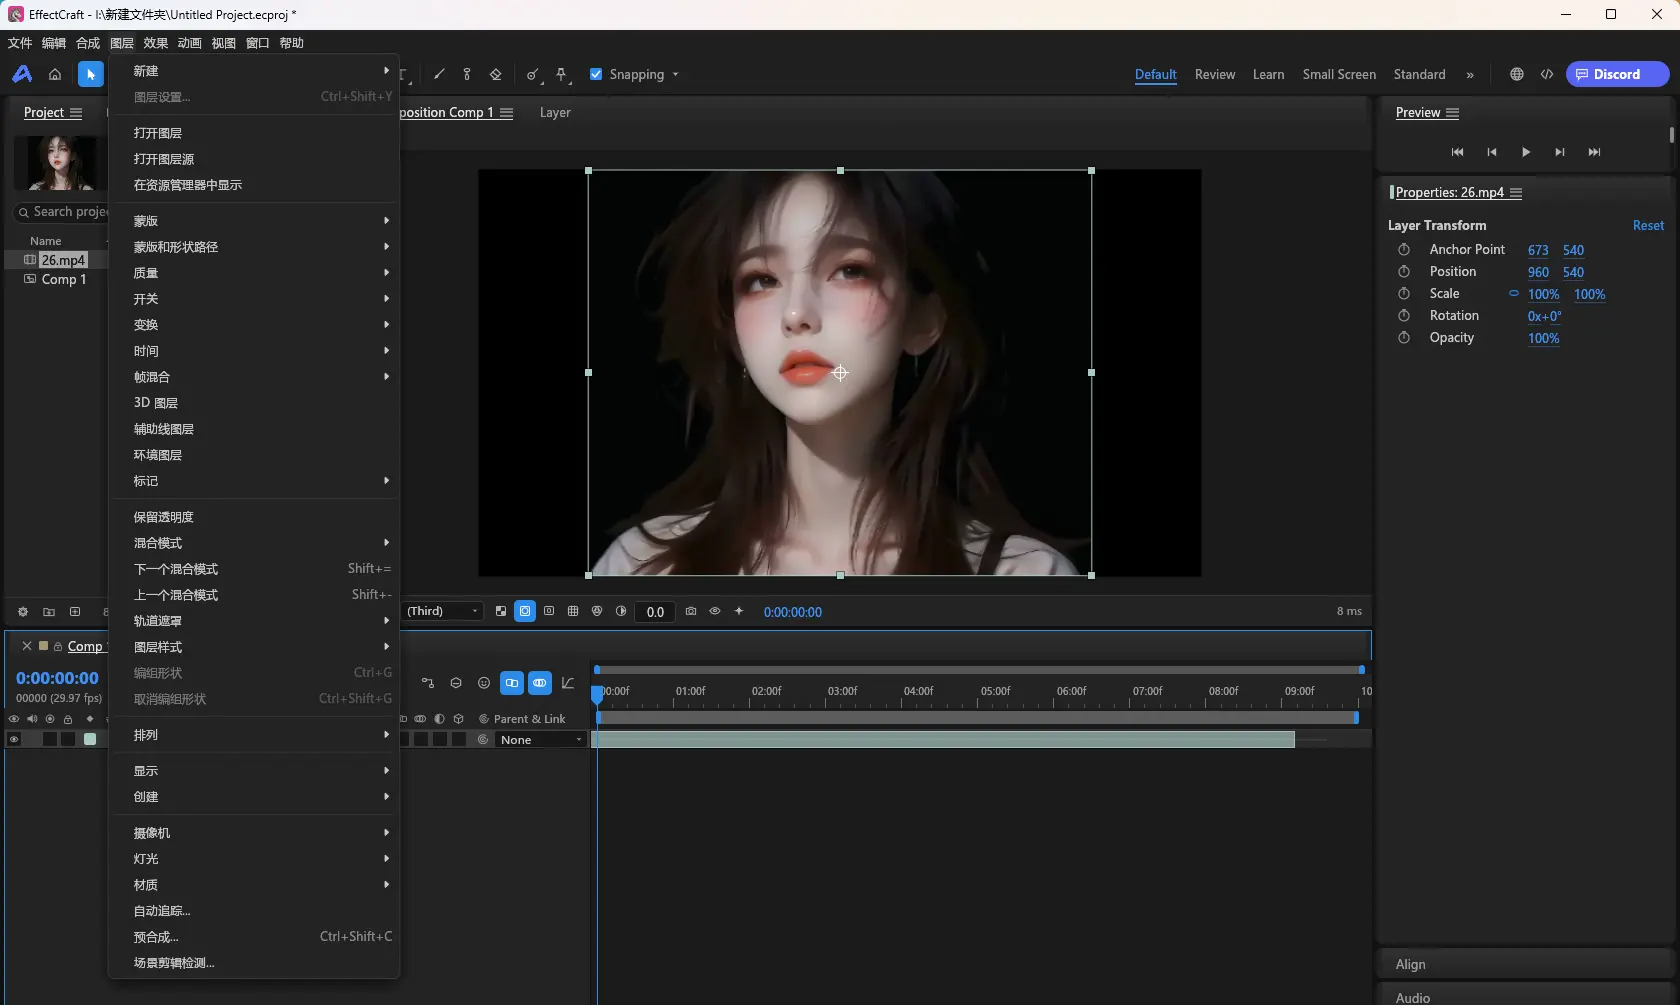
Task: Take a snapshot with camera icon
Action: coord(691,611)
